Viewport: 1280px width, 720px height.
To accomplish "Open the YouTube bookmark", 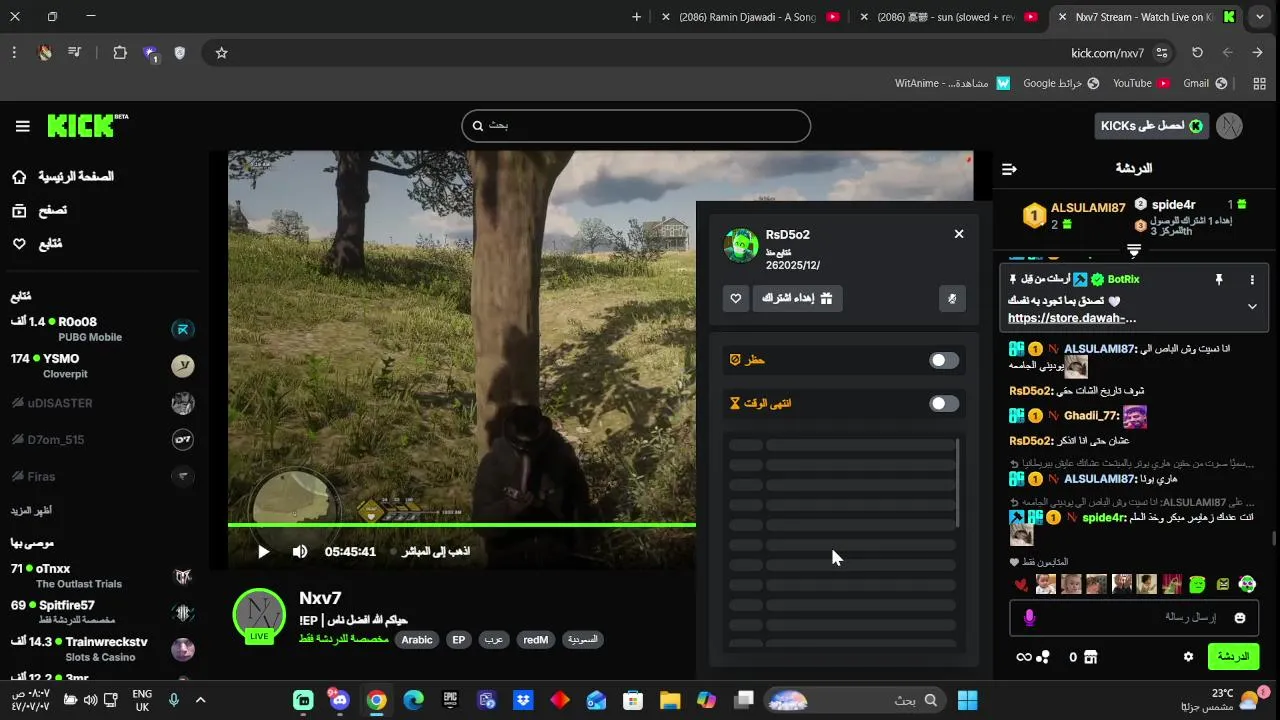I will coord(1141,83).
